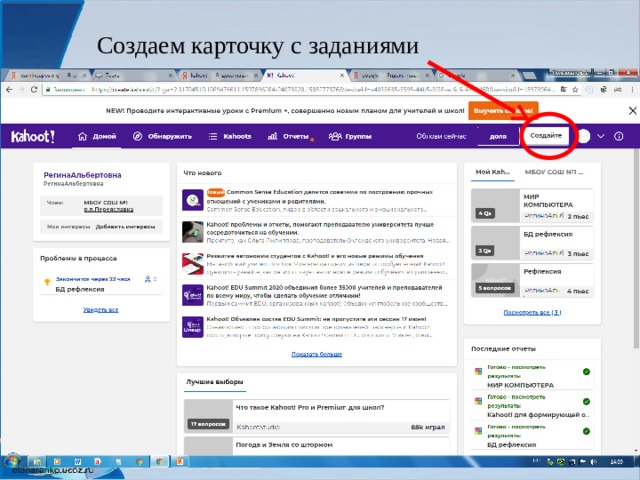Open the university teacher news thumbnail
The height and width of the screenshot is (480, 640).
(x=193, y=232)
